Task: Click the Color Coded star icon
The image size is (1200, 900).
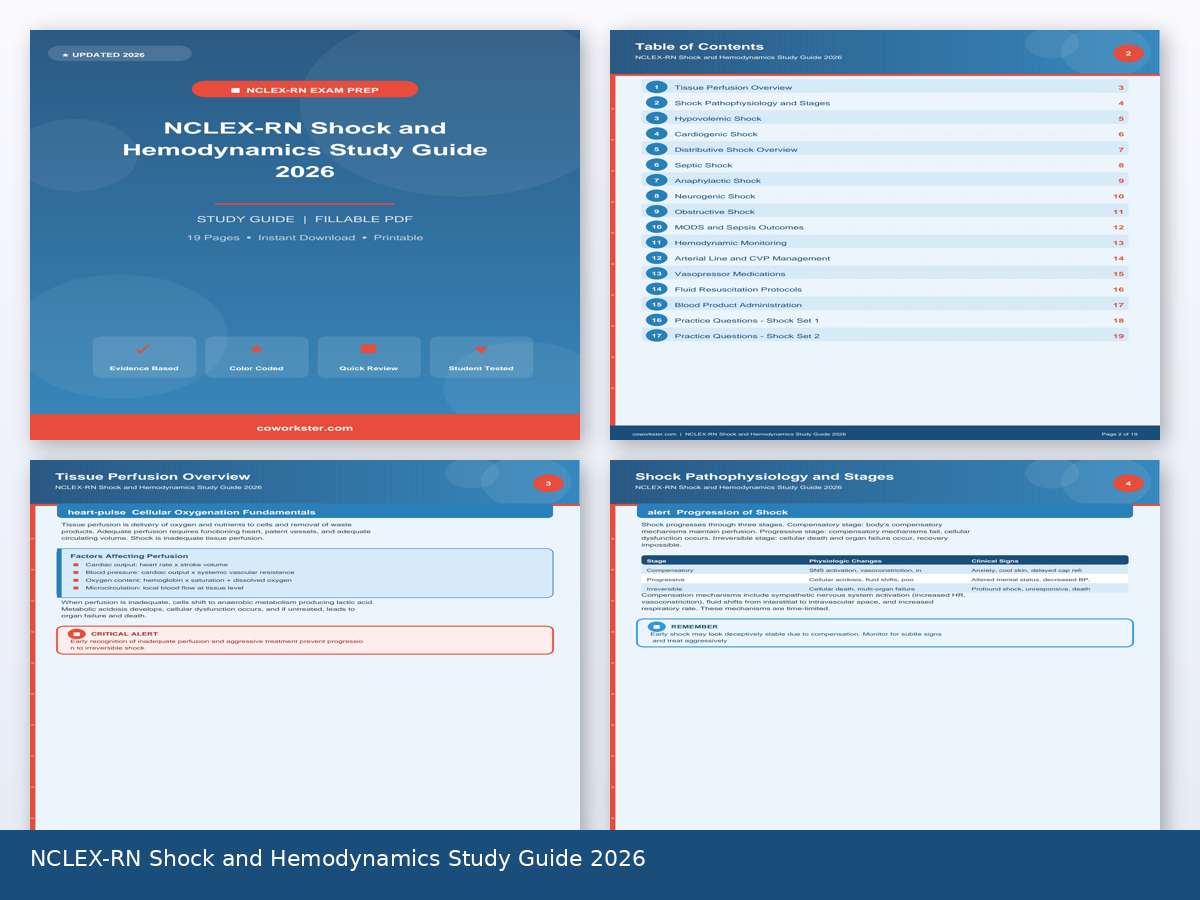Action: [256, 349]
